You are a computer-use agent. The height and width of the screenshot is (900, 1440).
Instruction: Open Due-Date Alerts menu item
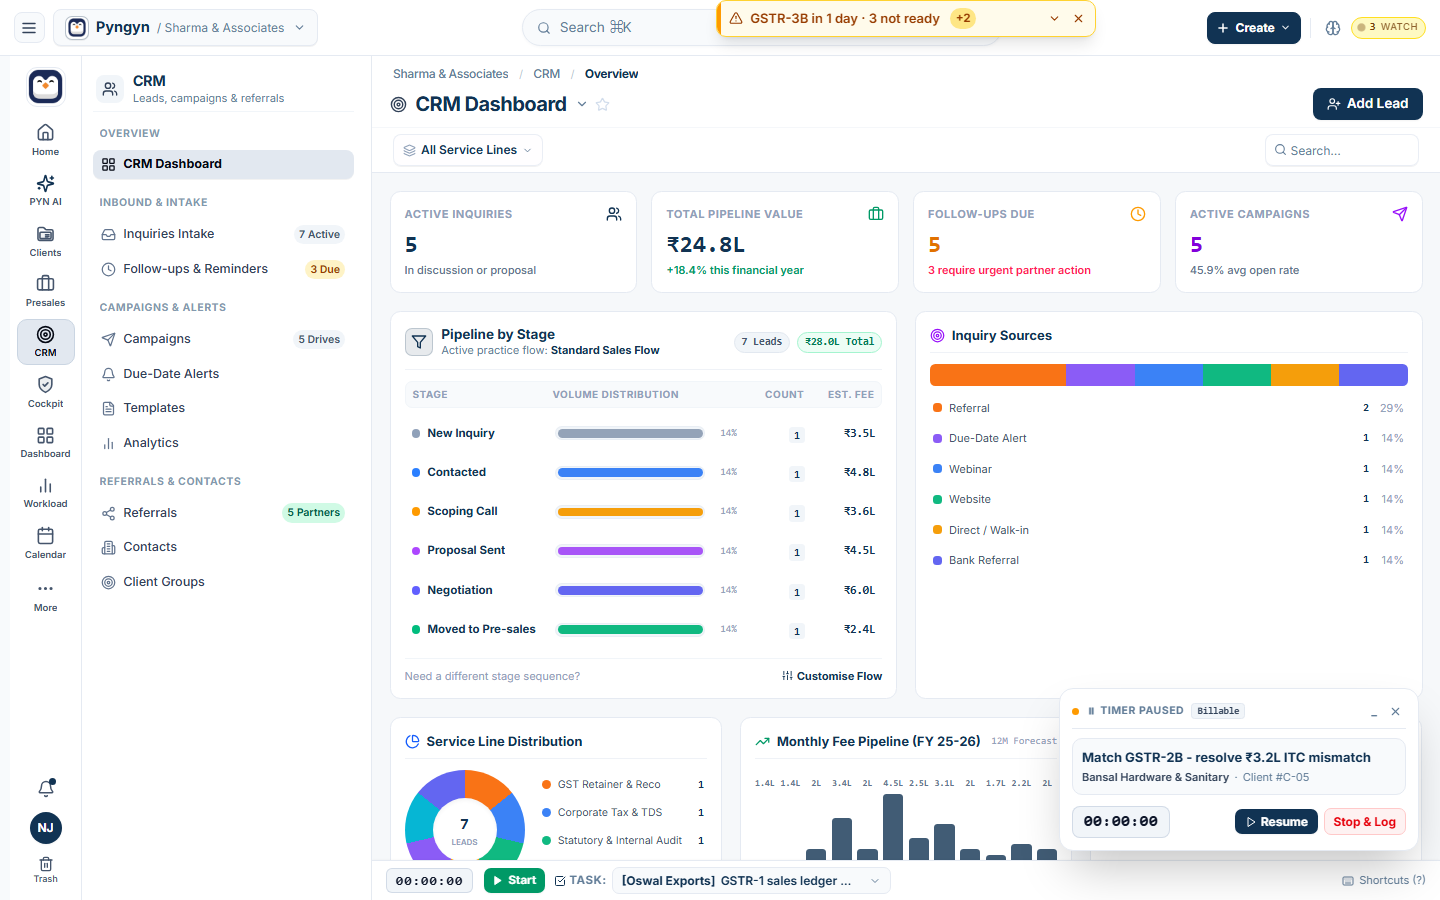[x=223, y=374]
